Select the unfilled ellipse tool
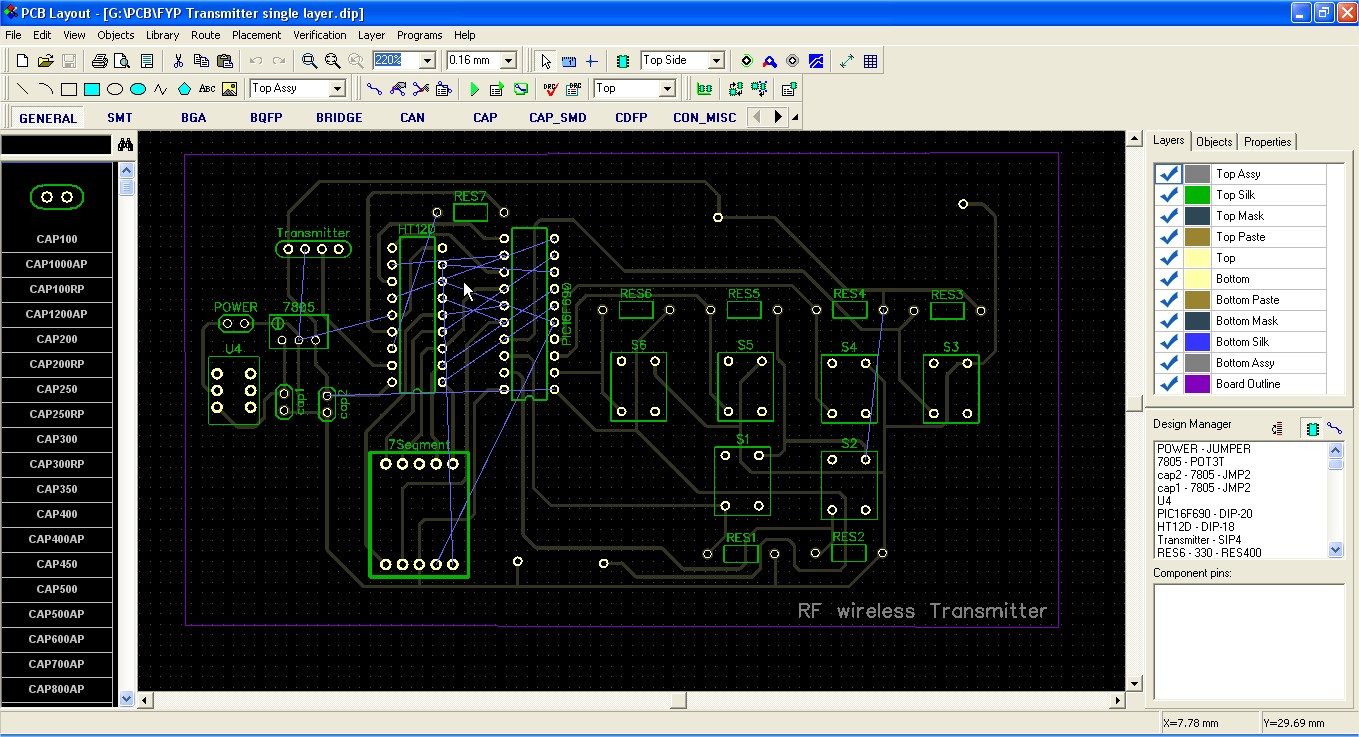The height and width of the screenshot is (737, 1359). click(x=115, y=89)
